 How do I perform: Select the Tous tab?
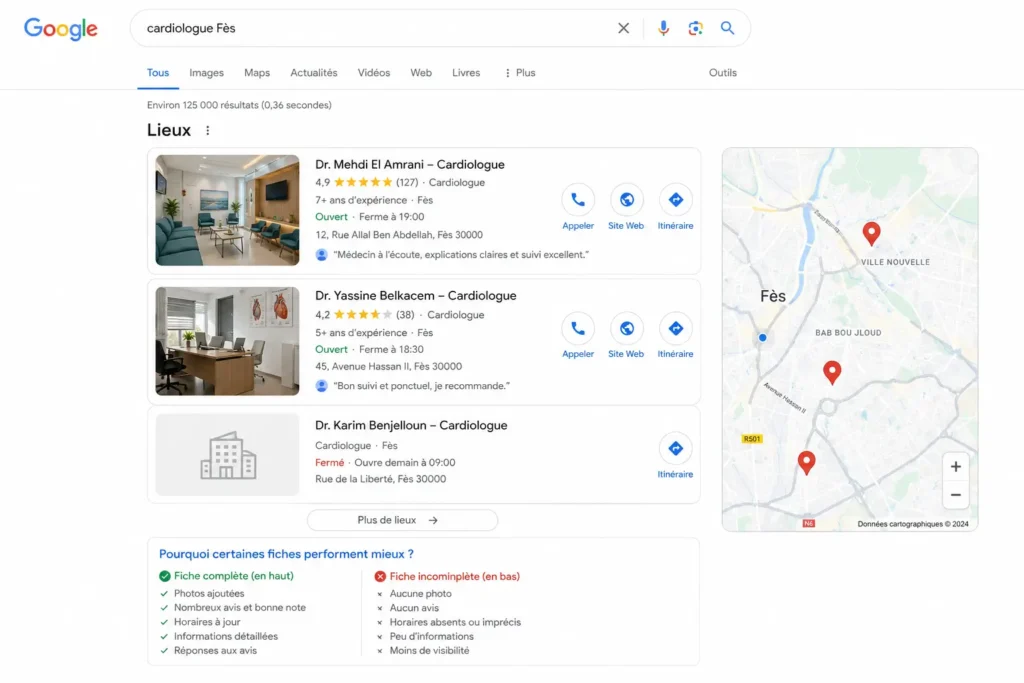158,72
